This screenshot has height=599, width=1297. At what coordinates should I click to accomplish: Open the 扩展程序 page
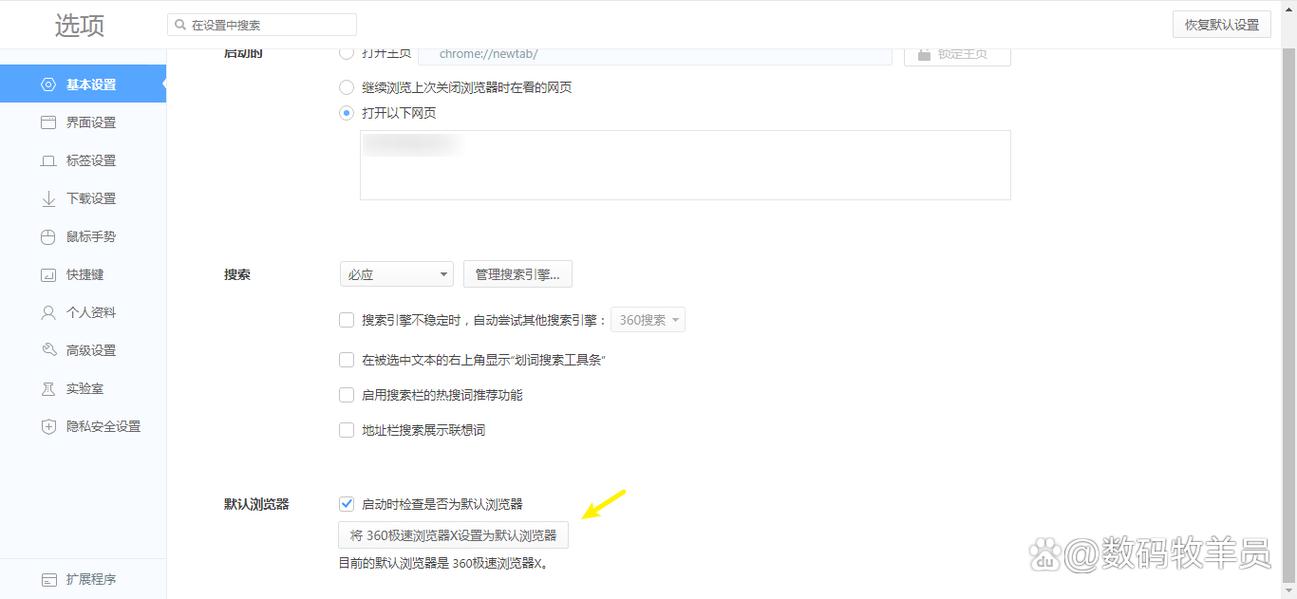(88, 578)
